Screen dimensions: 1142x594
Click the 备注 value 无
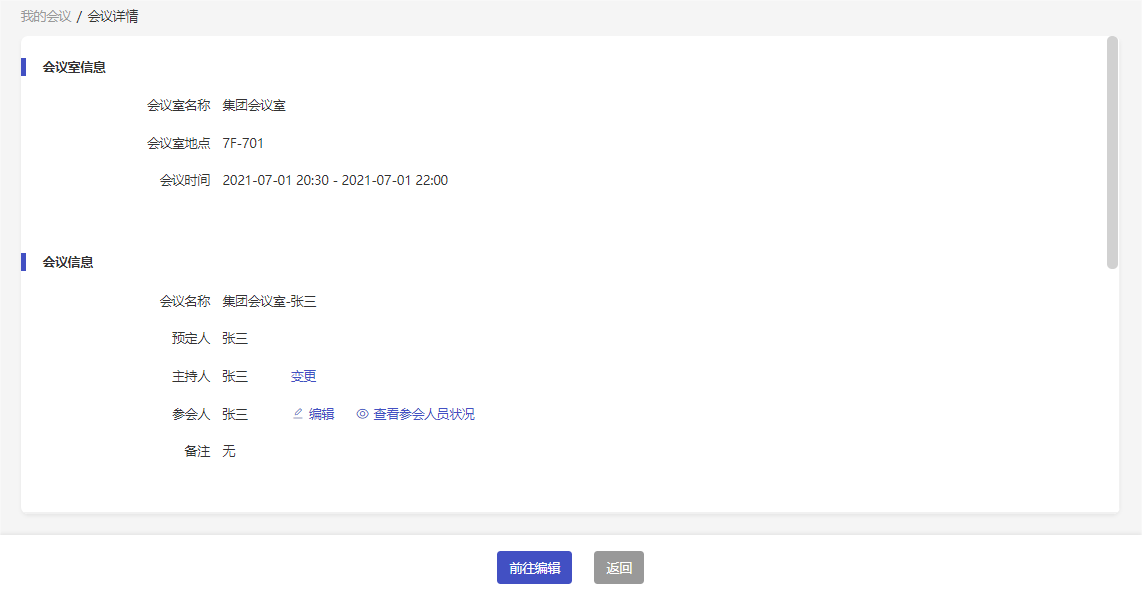(x=229, y=451)
